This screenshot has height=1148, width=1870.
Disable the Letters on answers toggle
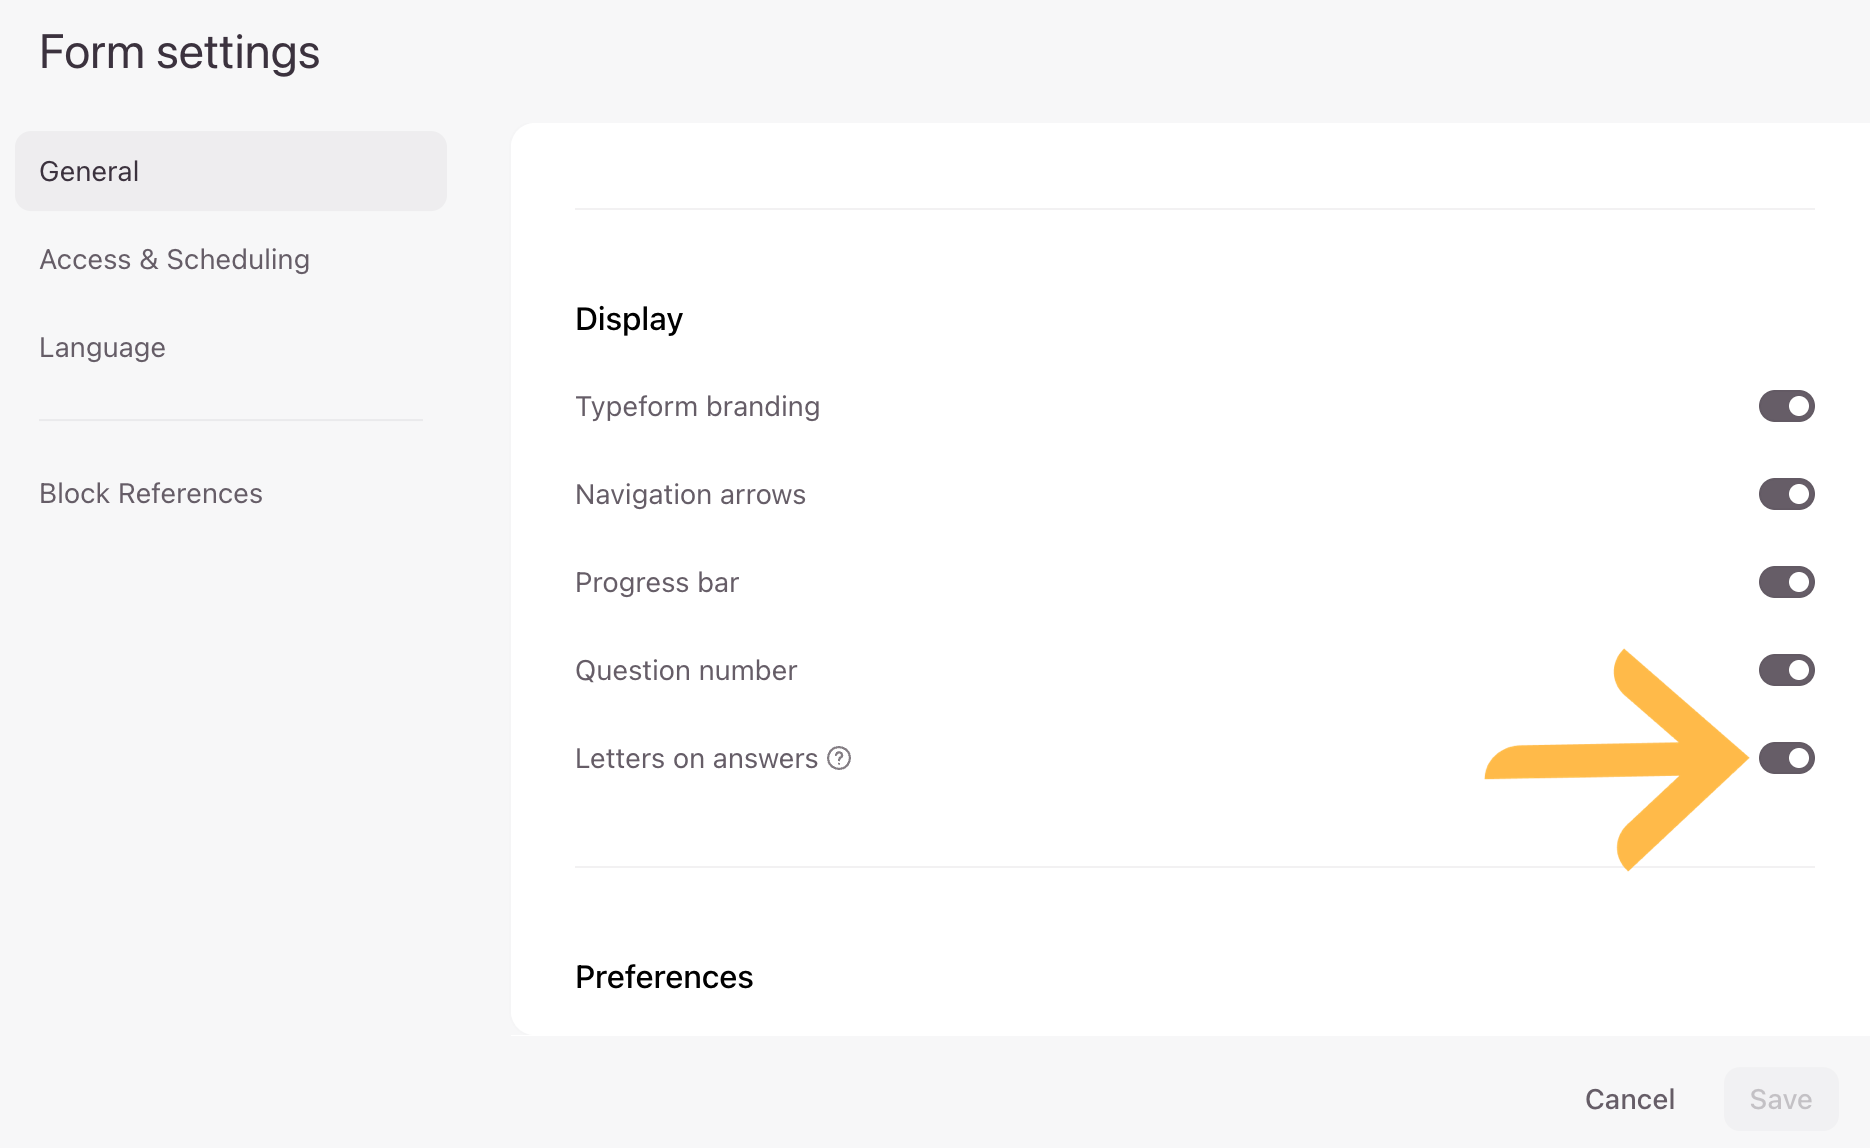(x=1786, y=758)
